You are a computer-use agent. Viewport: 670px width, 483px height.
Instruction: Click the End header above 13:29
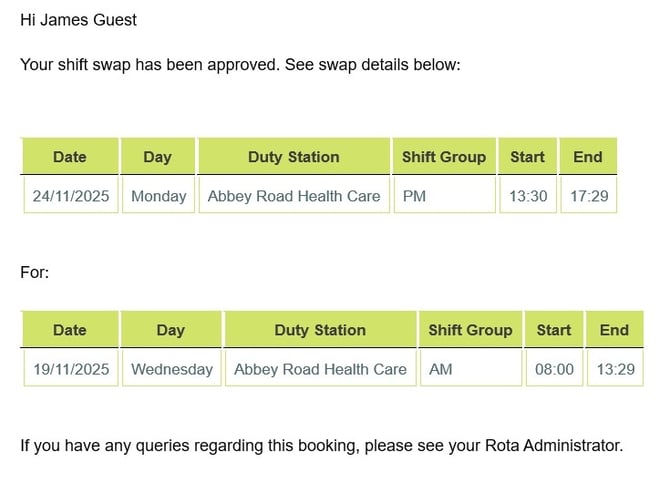coord(614,330)
